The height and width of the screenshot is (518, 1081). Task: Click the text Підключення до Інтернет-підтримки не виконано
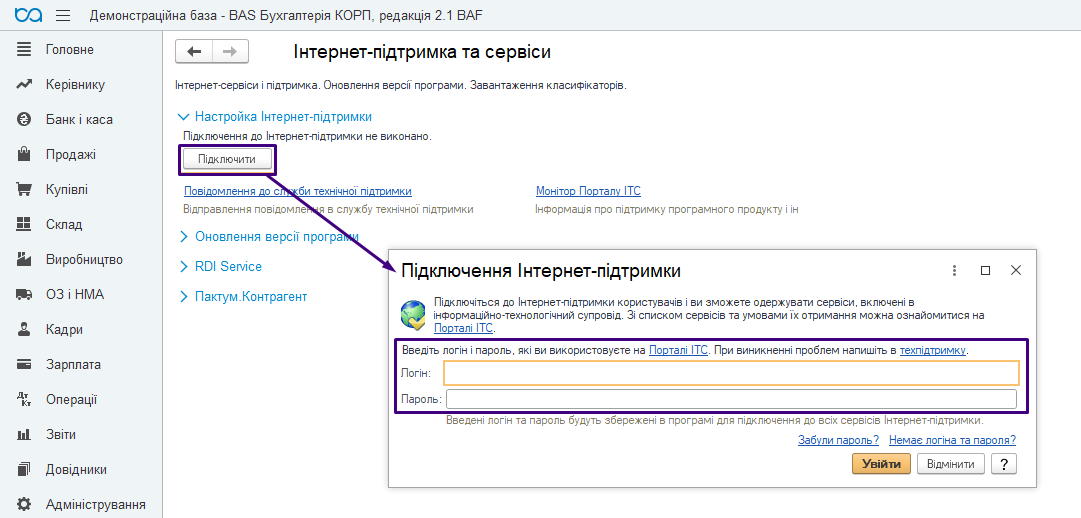pos(307,137)
